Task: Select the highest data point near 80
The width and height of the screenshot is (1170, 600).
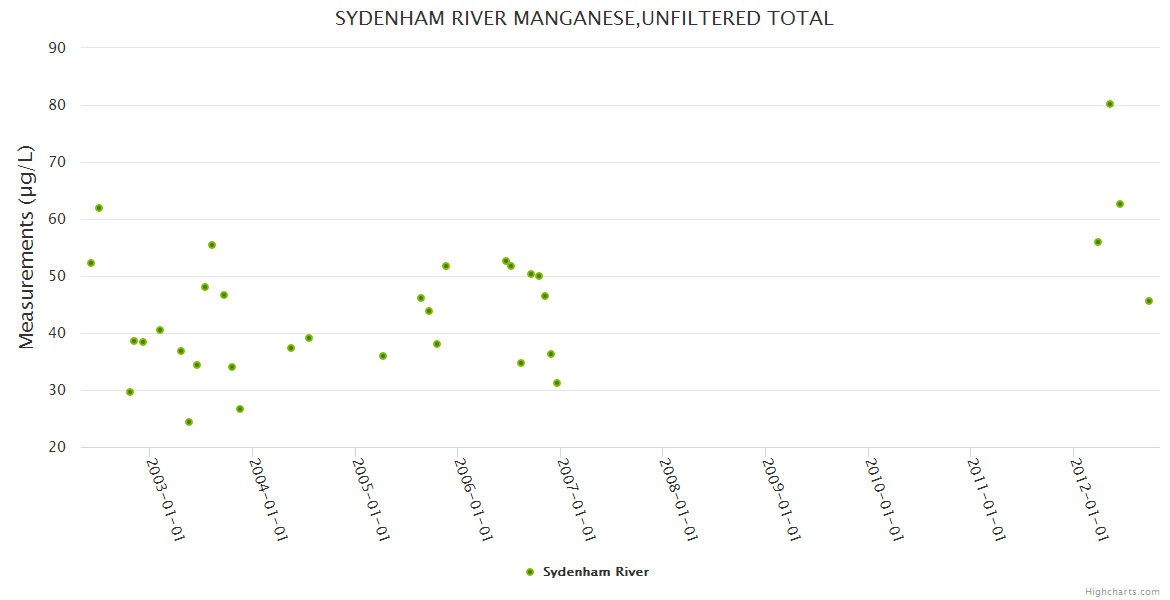Action: 1110,104
